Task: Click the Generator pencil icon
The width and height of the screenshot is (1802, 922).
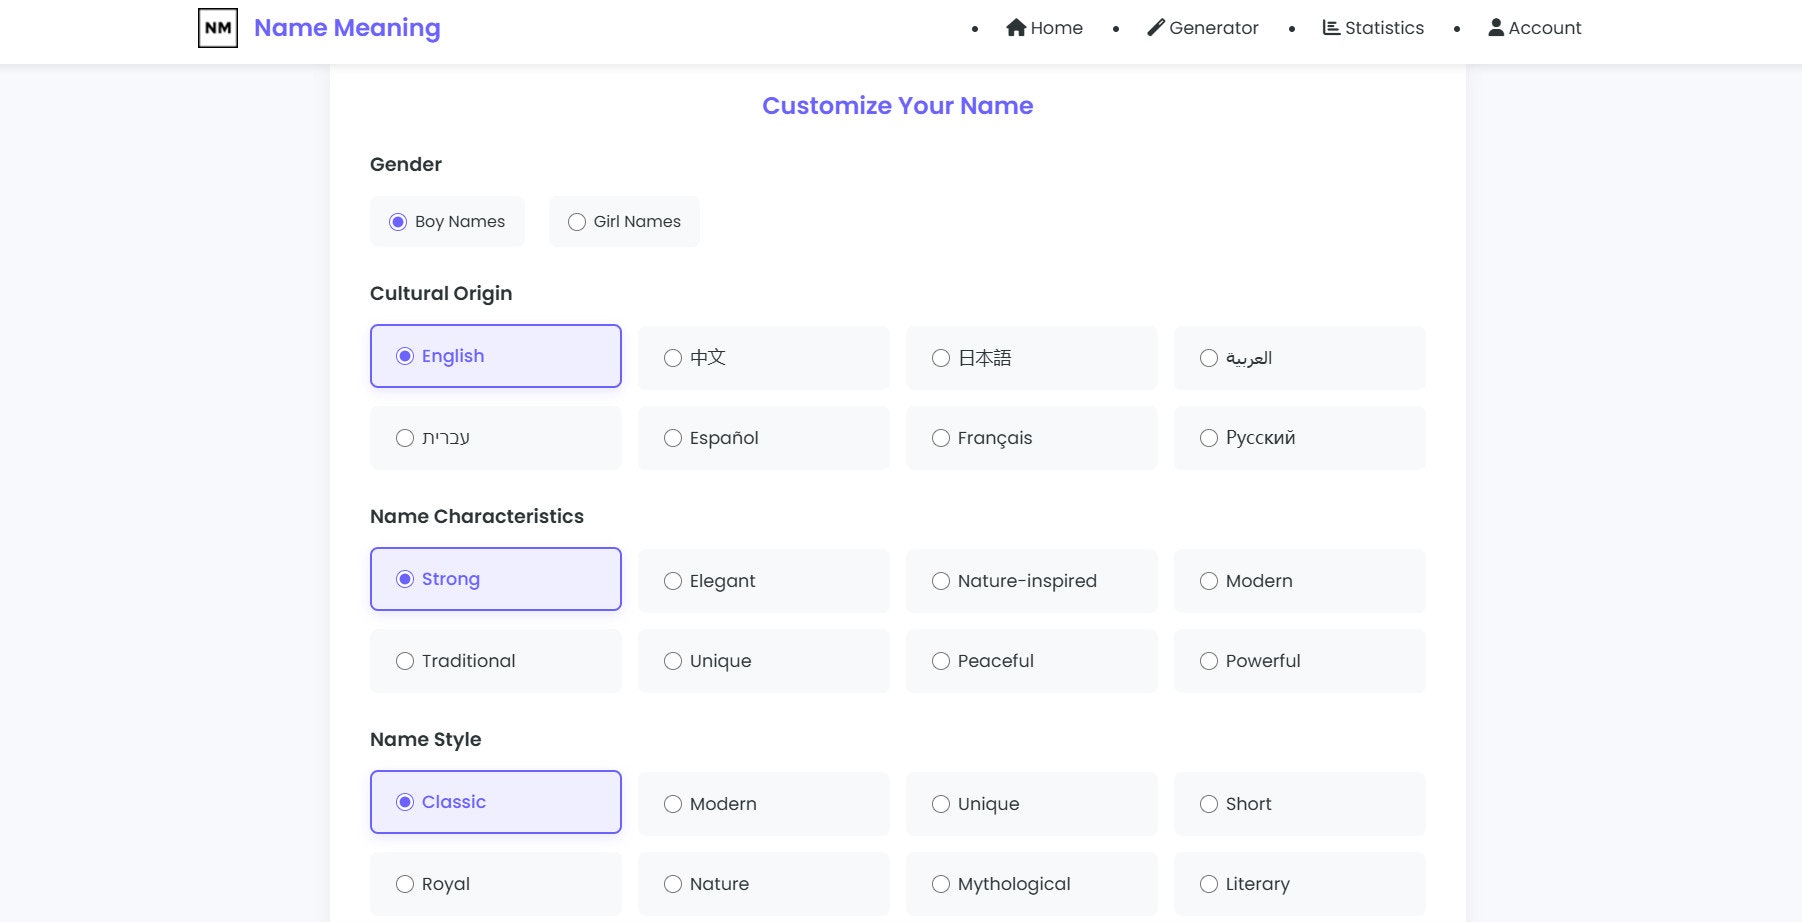Action: click(x=1156, y=28)
